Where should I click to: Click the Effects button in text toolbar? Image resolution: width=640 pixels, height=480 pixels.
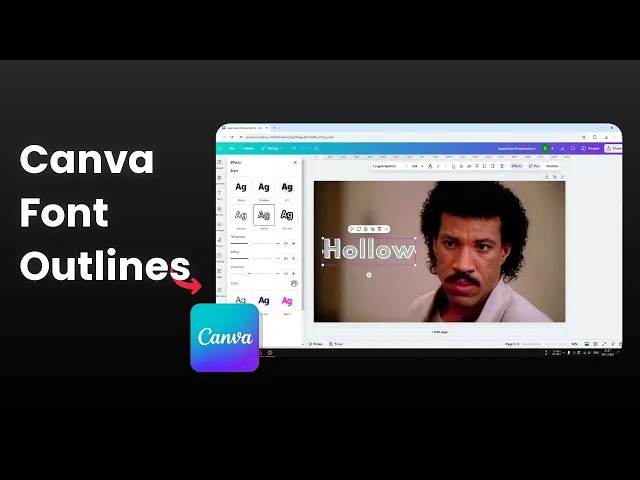517,166
